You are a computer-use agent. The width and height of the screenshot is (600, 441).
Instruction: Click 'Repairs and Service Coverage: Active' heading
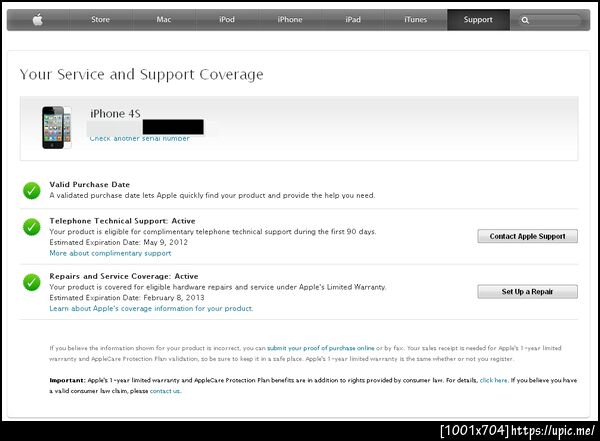[x=124, y=276]
